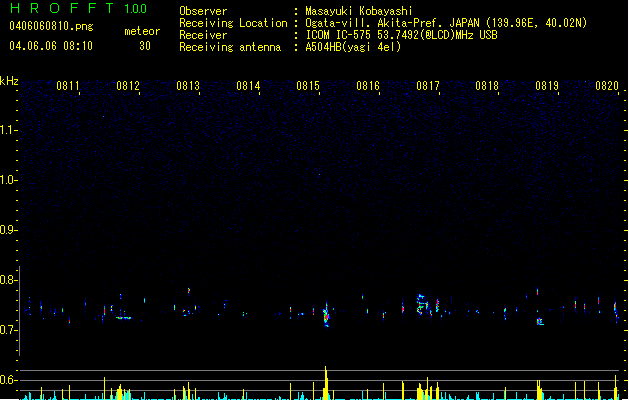
Task: Click the 0812 time axis marker
Action: (128, 86)
